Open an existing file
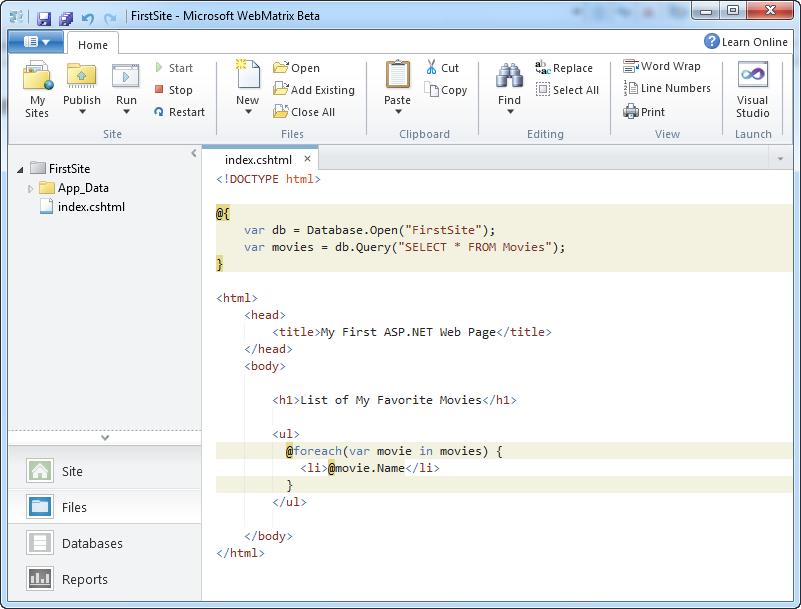 click(x=296, y=68)
